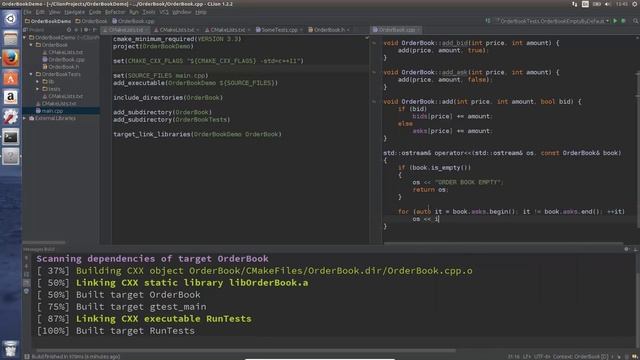The height and width of the screenshot is (360, 640).
Task: Open the Ubuntu Dash launcher icon
Action: [11, 19]
